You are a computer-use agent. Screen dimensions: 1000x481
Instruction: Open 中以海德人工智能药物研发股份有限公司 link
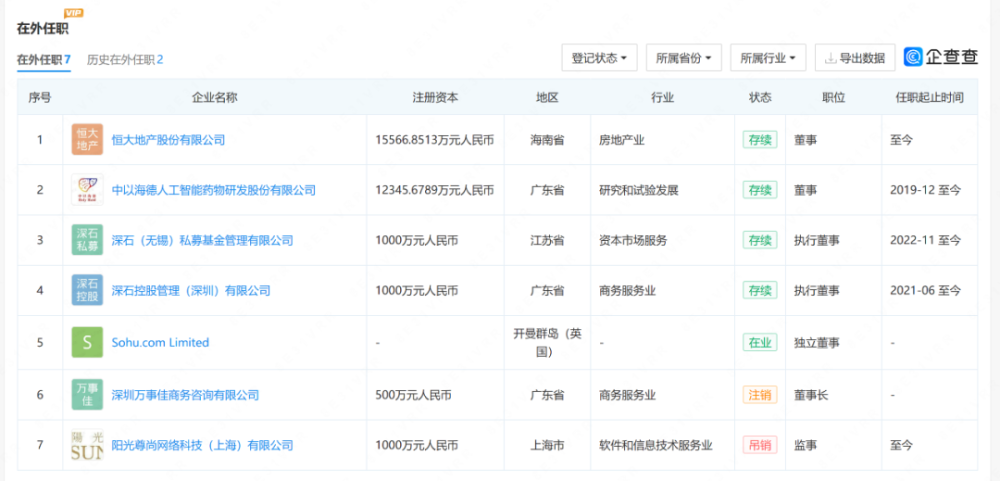click(x=214, y=190)
